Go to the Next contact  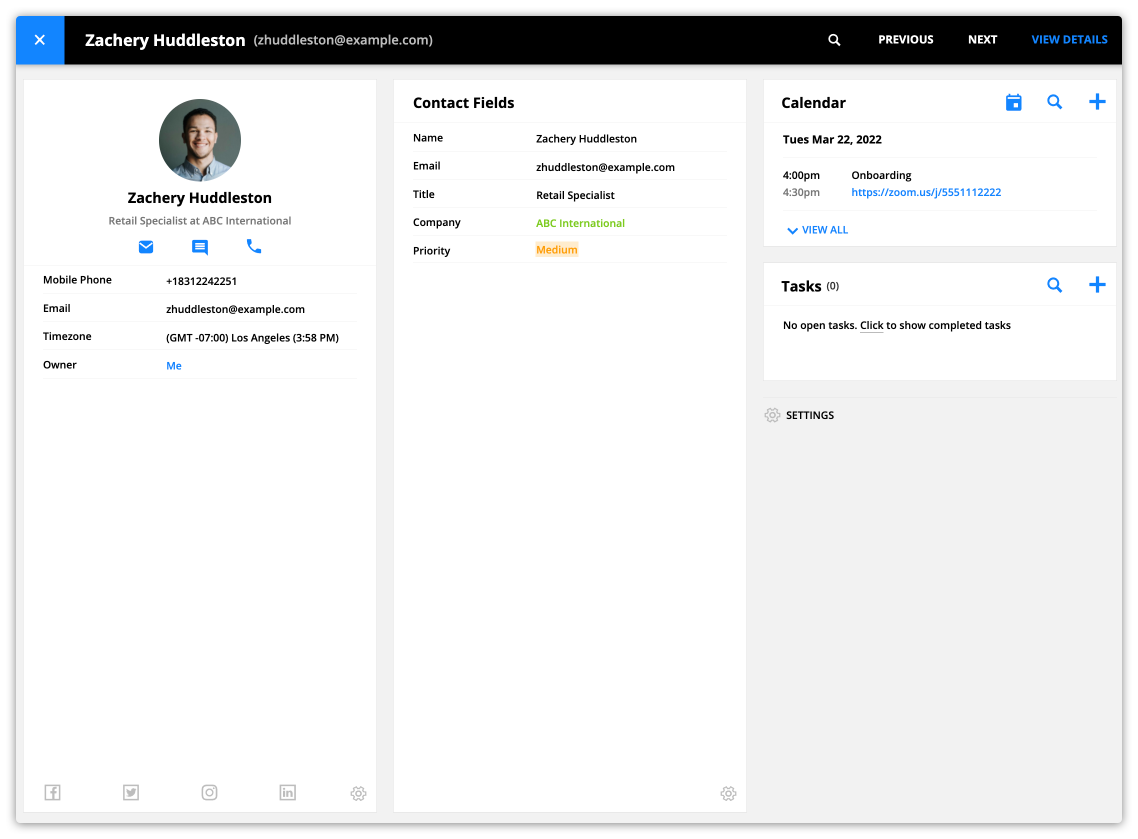(982, 40)
